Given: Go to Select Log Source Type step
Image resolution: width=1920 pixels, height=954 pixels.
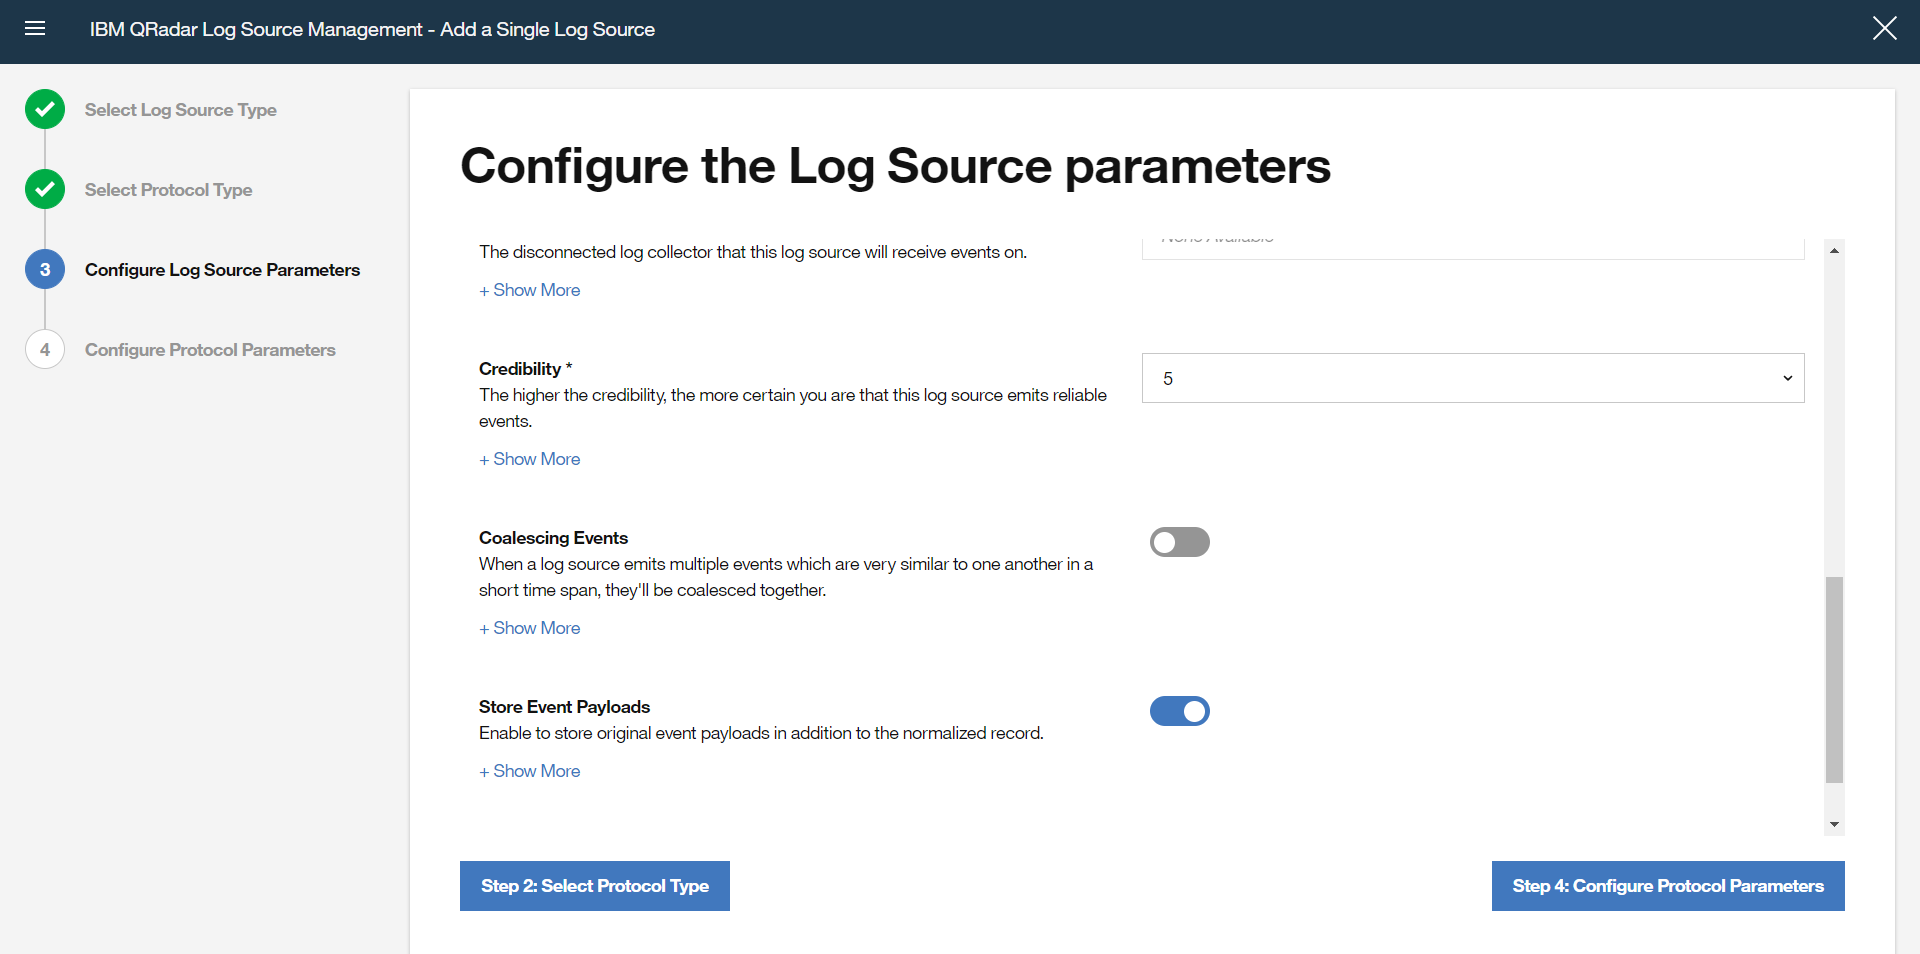Looking at the screenshot, I should coord(181,110).
